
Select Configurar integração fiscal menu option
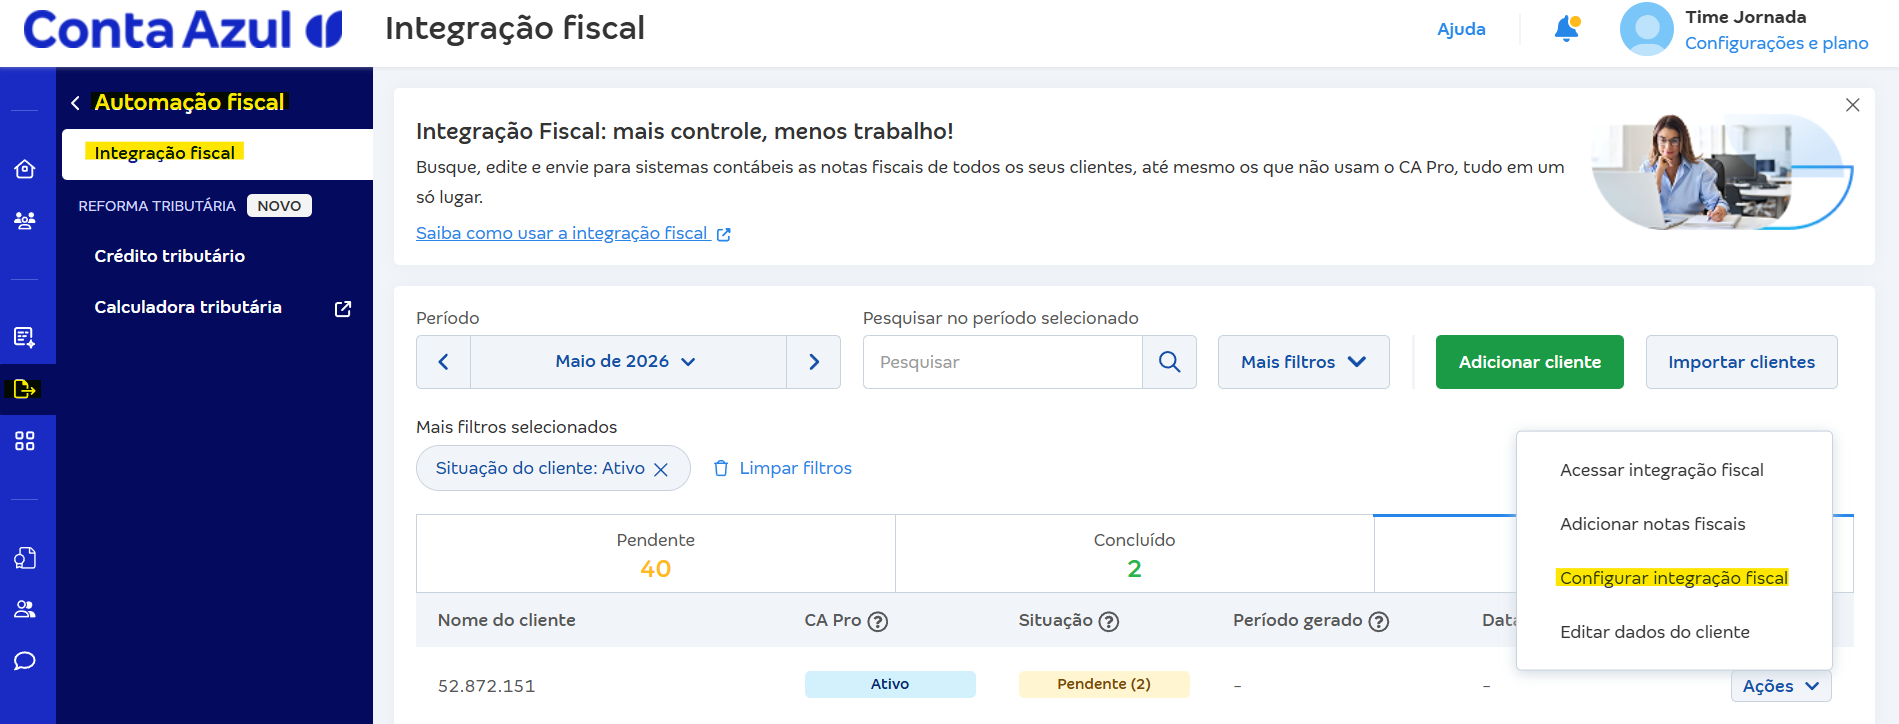pyautogui.click(x=1674, y=578)
